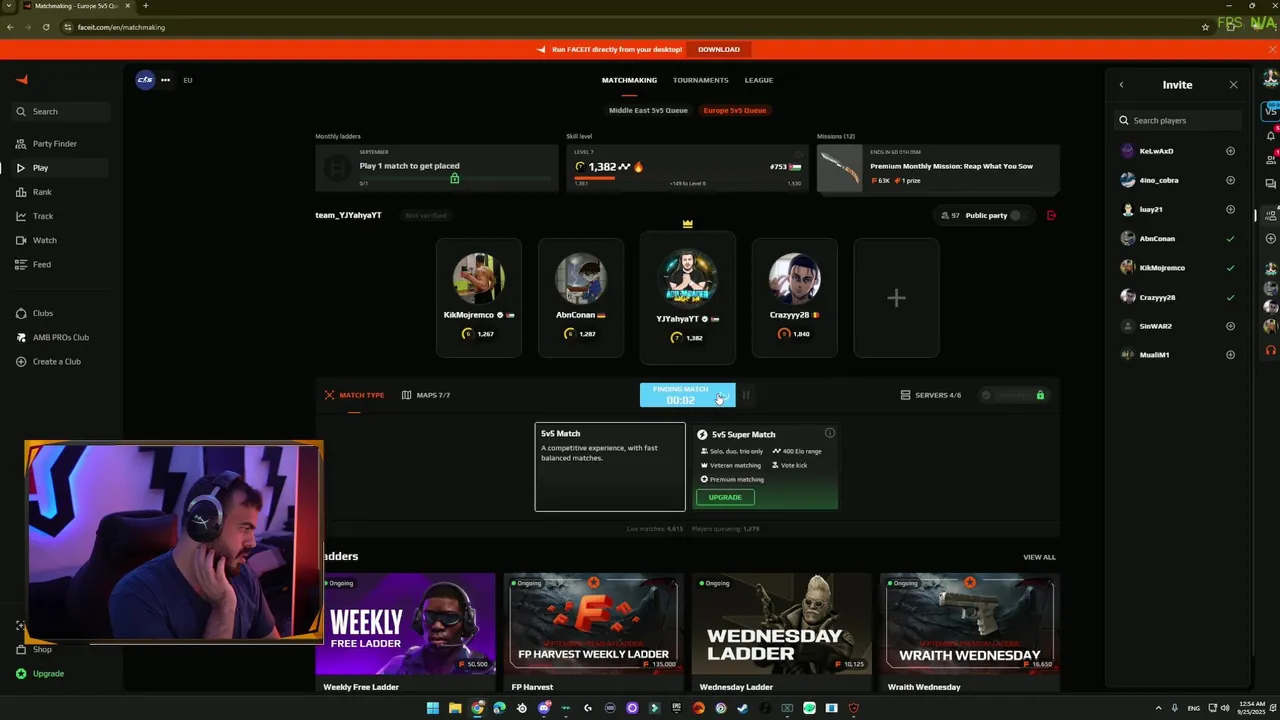Invite 4ino_cobra with the plus icon
Image resolution: width=1280 pixels, height=720 pixels.
pos(1230,180)
